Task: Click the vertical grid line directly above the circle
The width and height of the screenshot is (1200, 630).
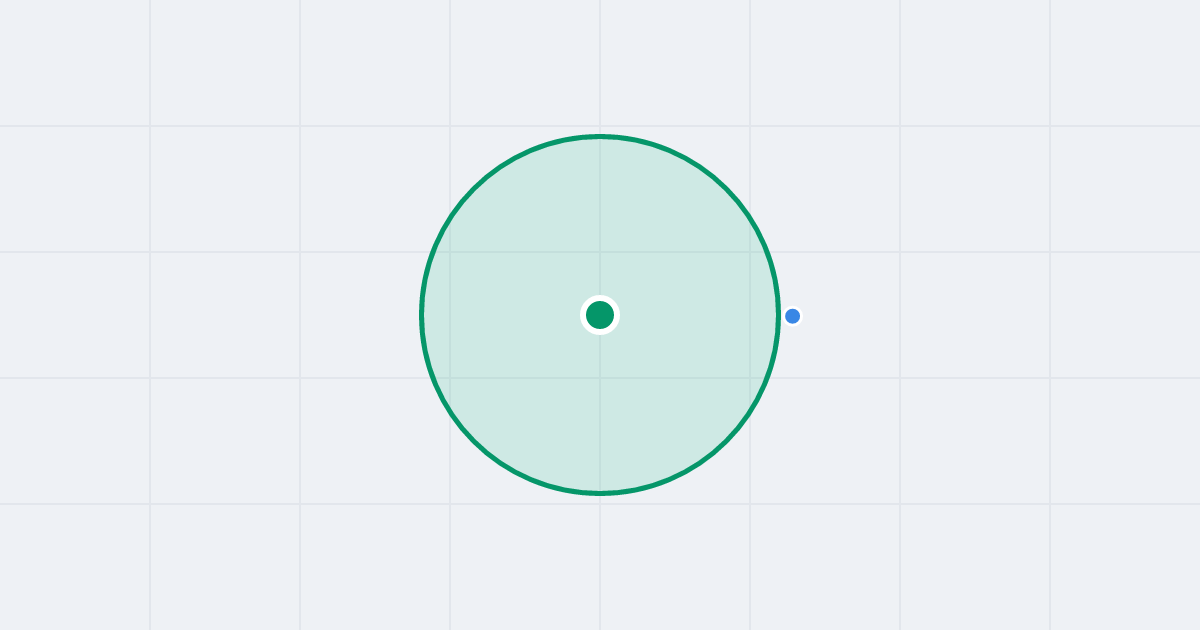Action: click(x=600, y=65)
